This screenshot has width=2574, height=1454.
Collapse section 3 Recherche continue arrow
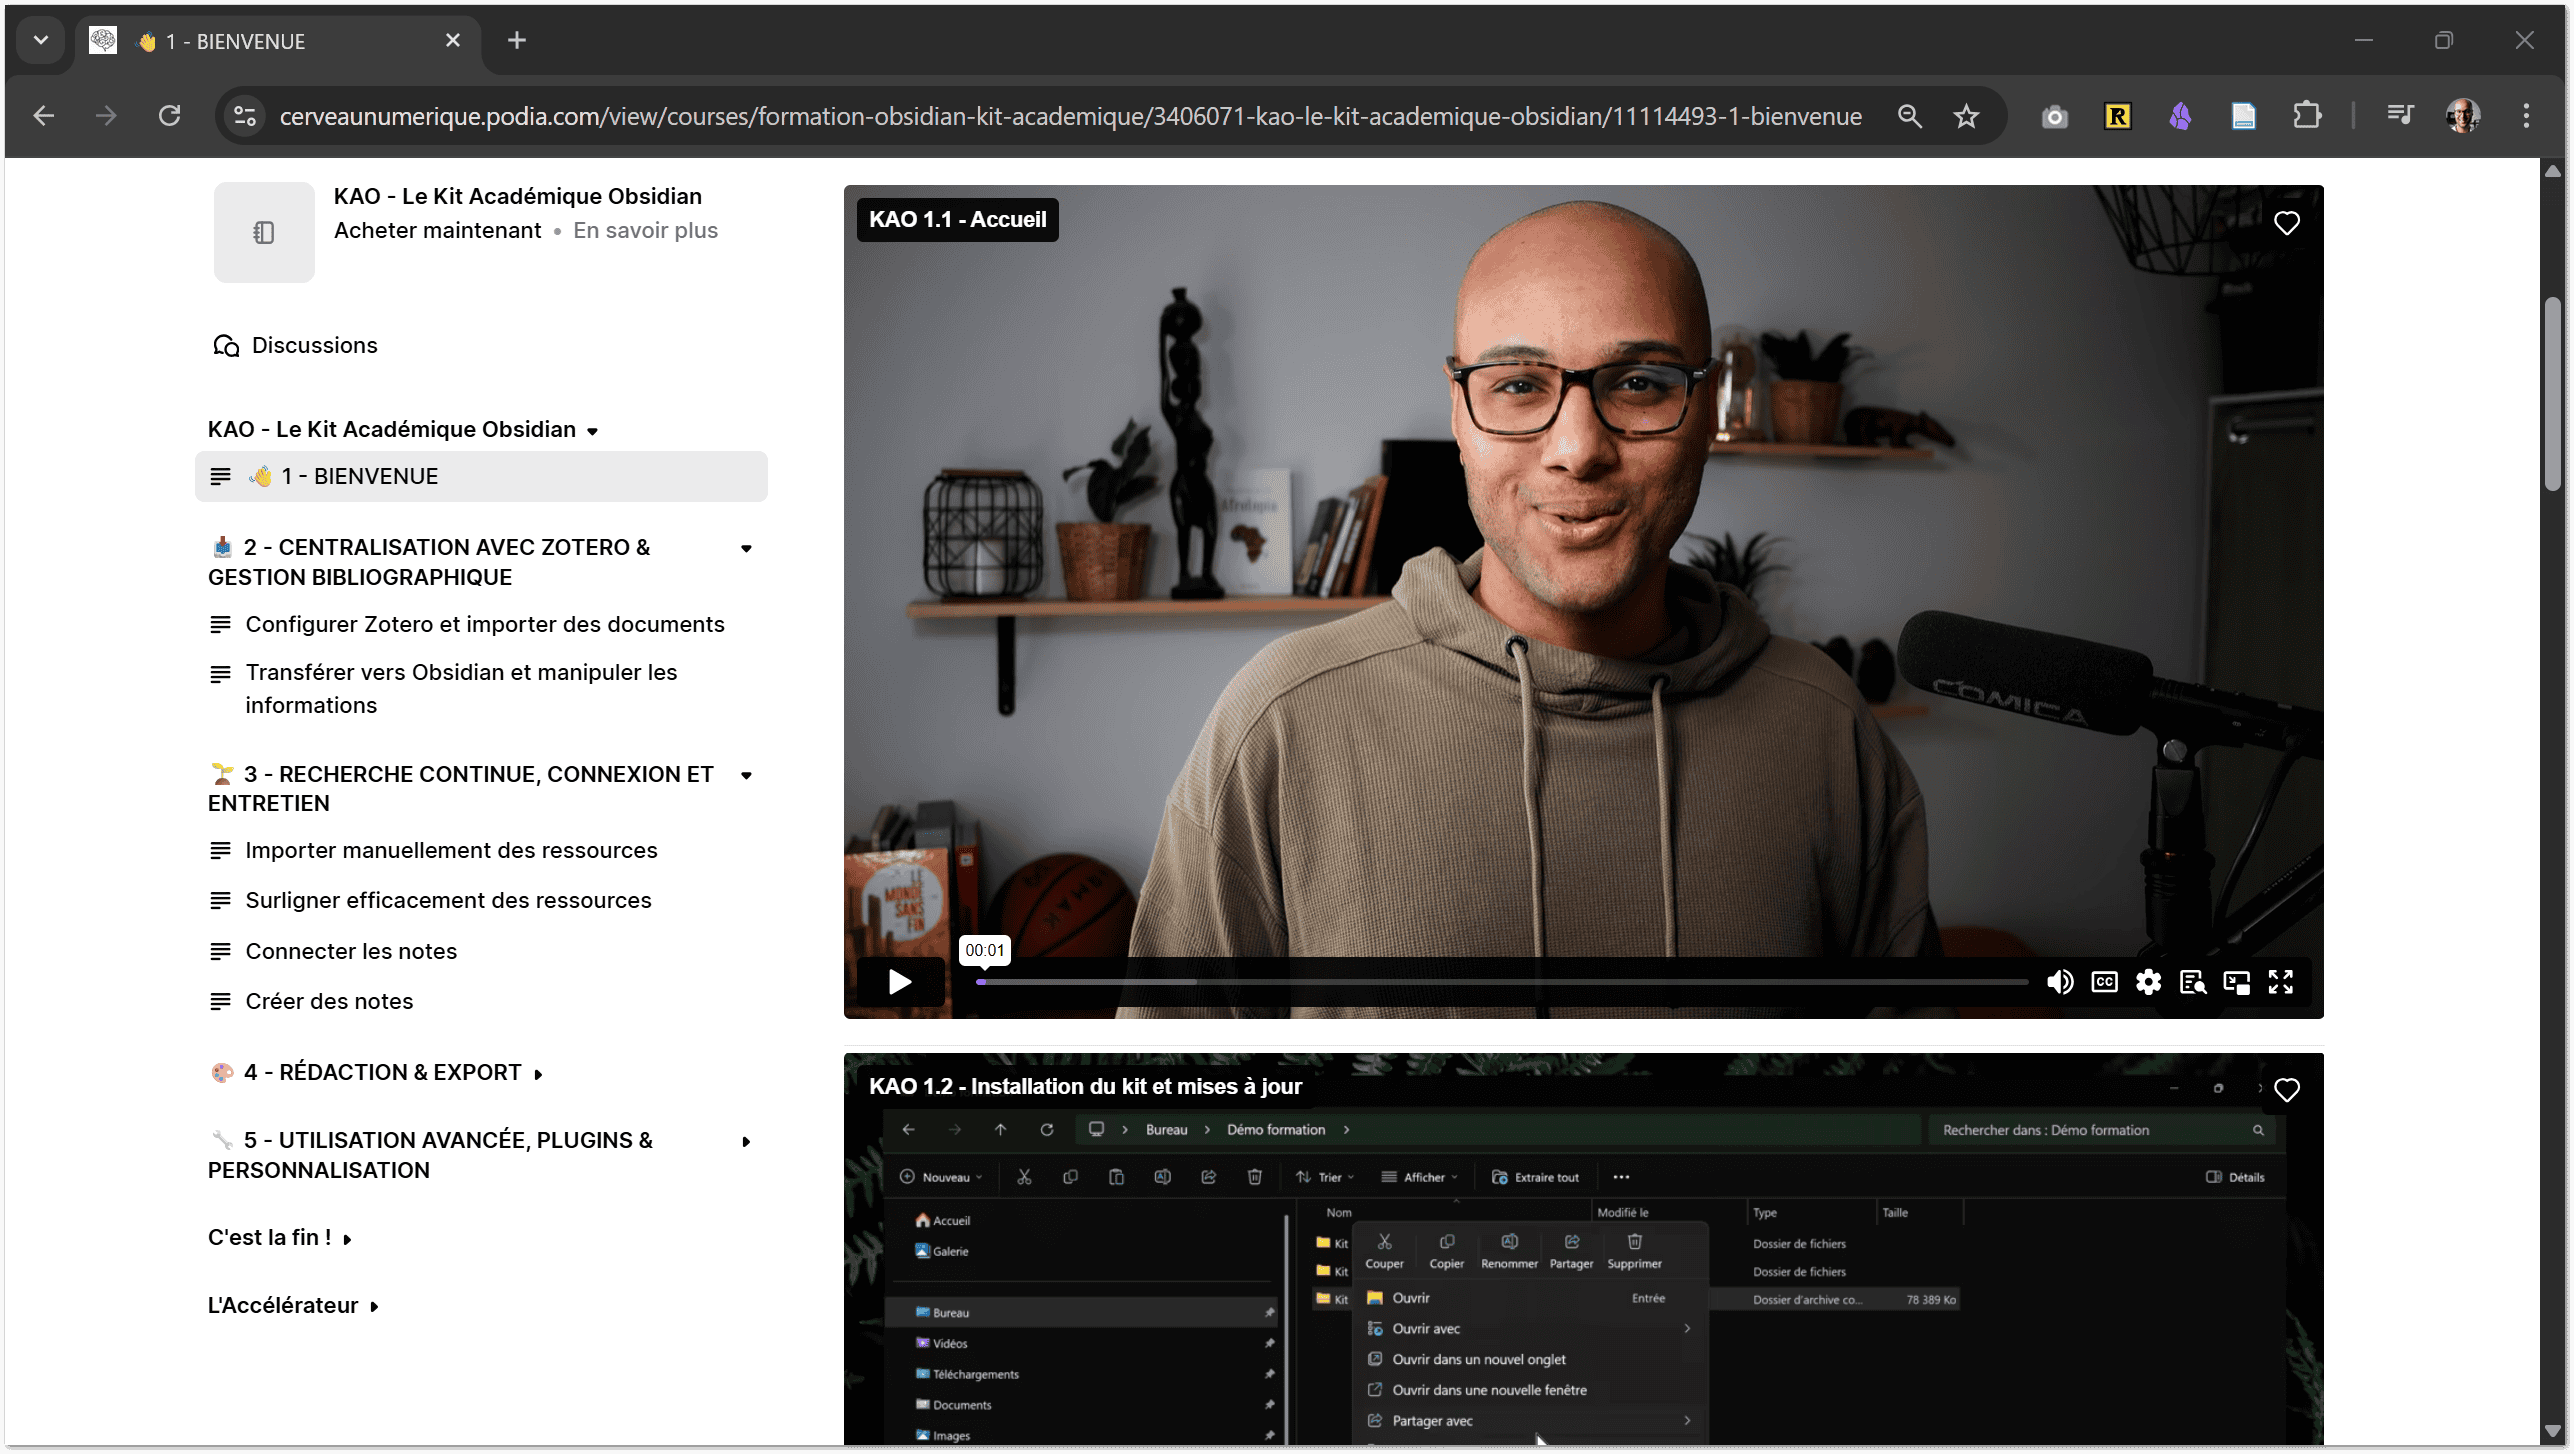746,775
